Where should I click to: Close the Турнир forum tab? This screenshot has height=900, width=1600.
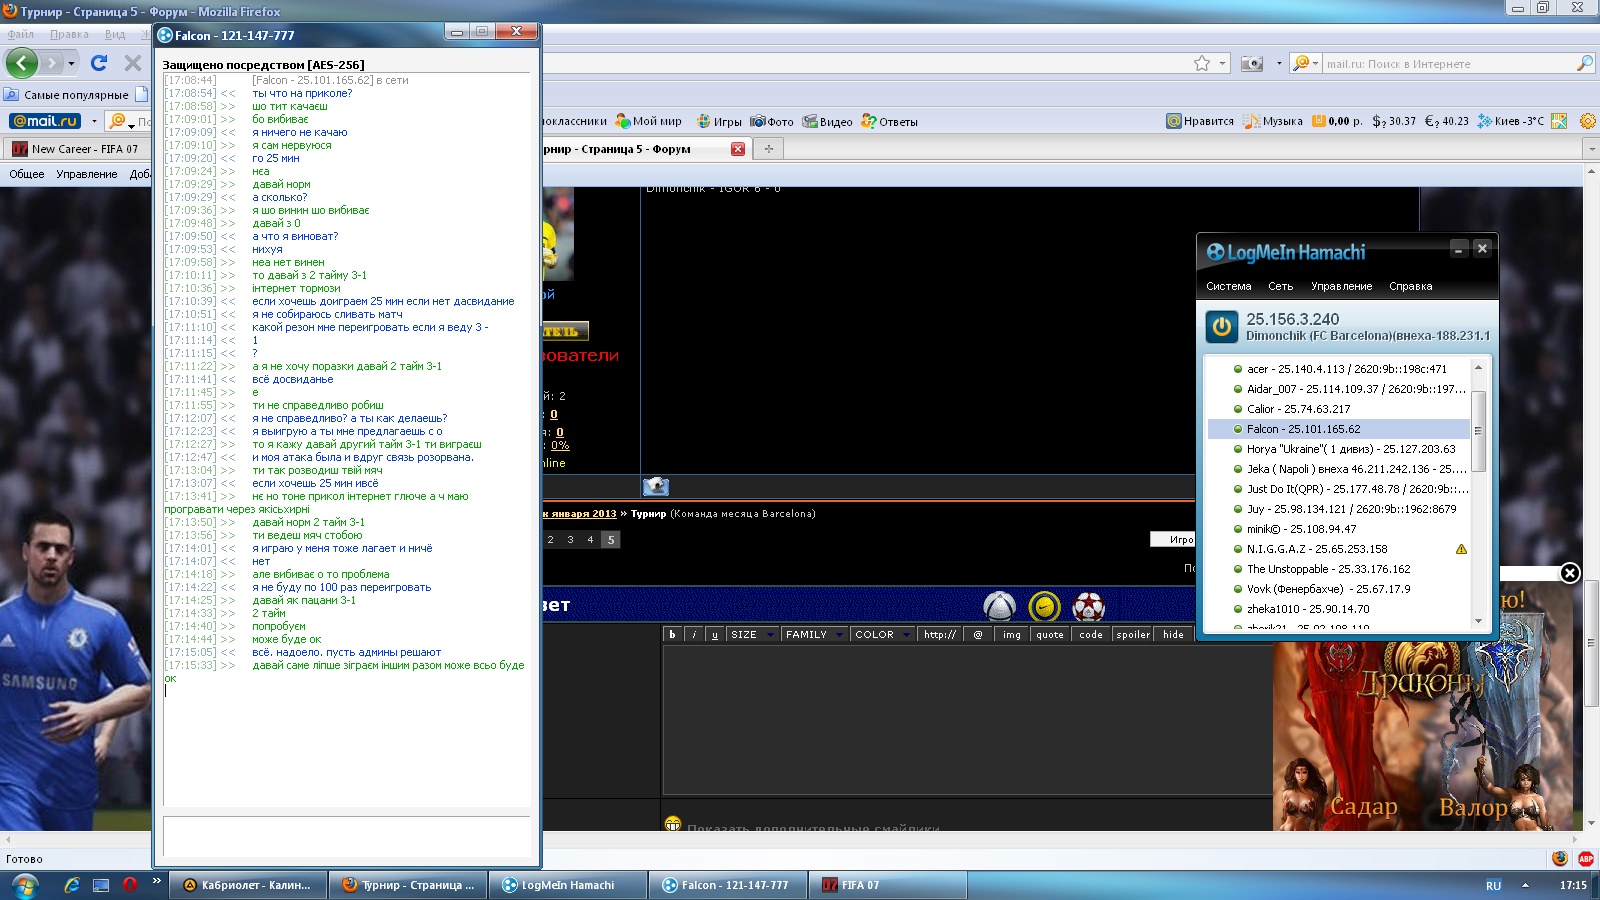pyautogui.click(x=738, y=149)
